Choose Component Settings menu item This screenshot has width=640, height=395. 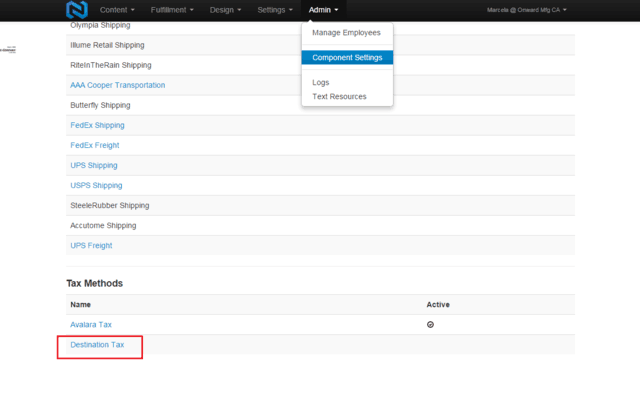[x=347, y=58]
